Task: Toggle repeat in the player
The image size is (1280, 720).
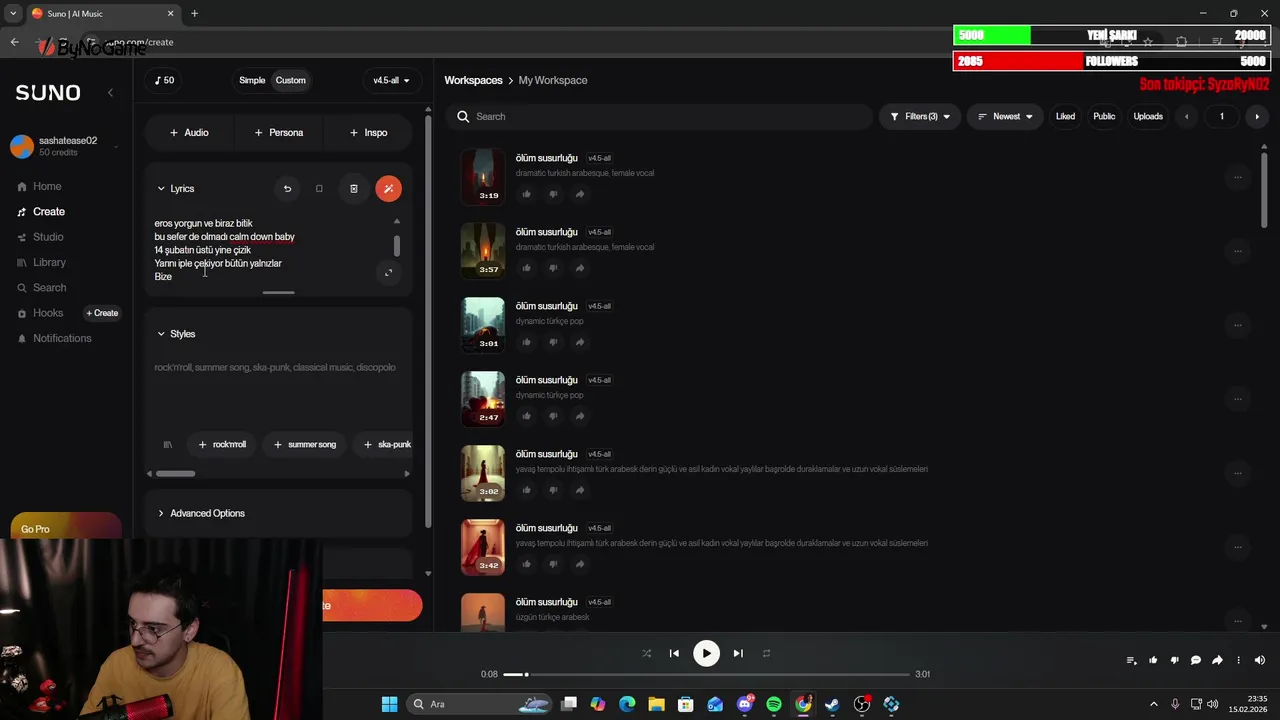Action: click(x=766, y=653)
